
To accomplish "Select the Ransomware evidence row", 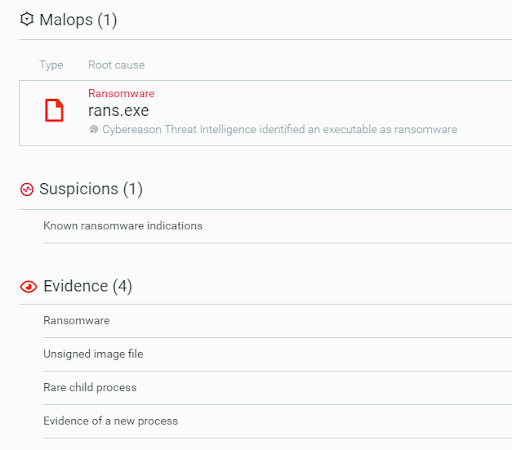I will pos(277,321).
